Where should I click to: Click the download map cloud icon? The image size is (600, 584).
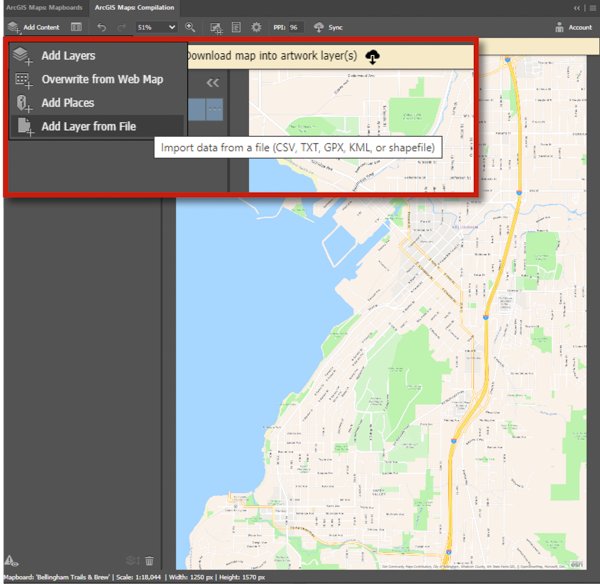(x=374, y=56)
